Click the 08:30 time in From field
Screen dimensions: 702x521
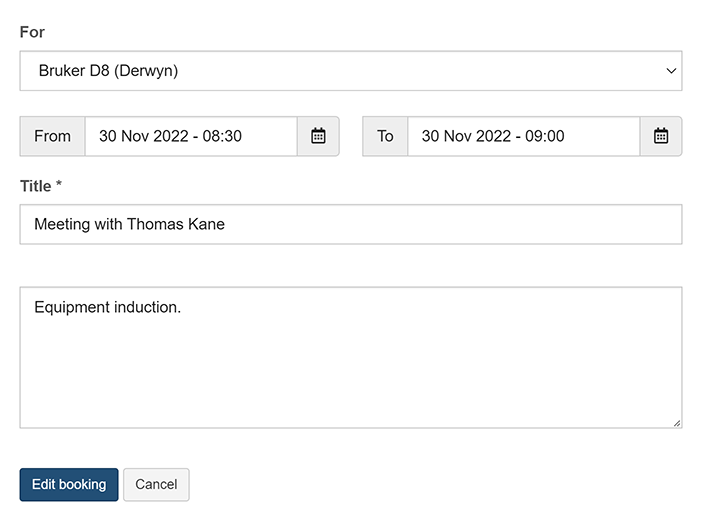click(222, 136)
